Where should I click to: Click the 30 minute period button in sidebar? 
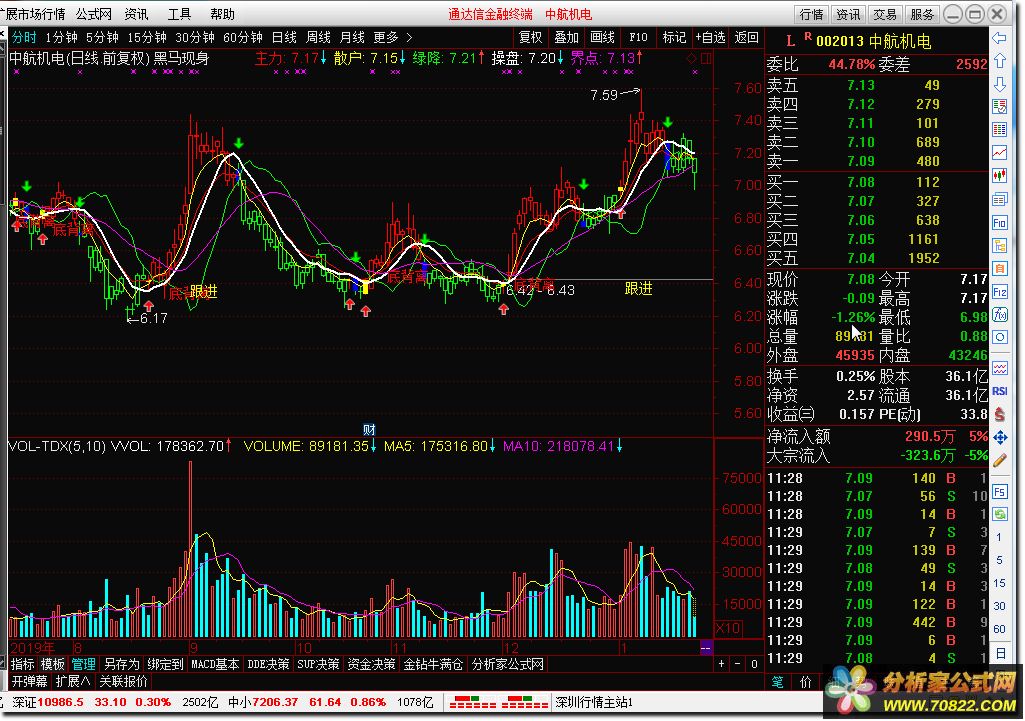click(1000, 606)
